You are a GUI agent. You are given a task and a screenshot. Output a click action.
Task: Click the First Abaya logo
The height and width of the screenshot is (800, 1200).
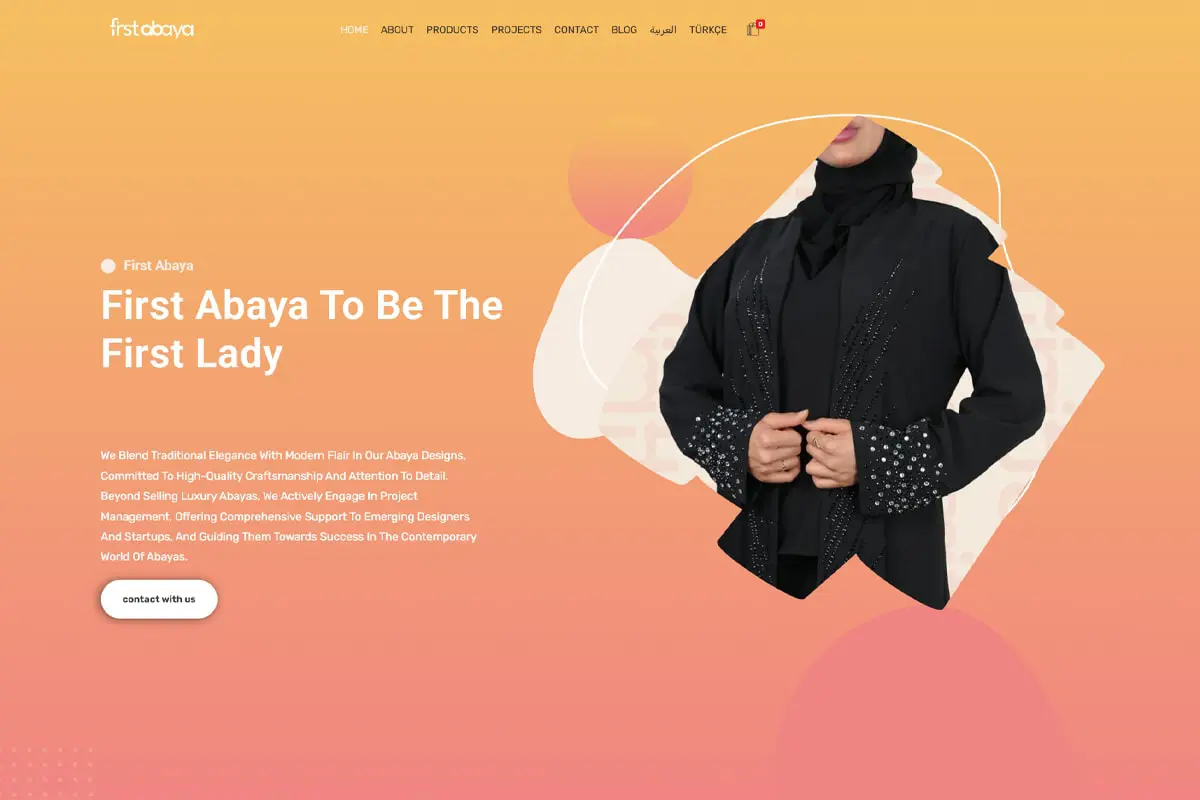(152, 28)
